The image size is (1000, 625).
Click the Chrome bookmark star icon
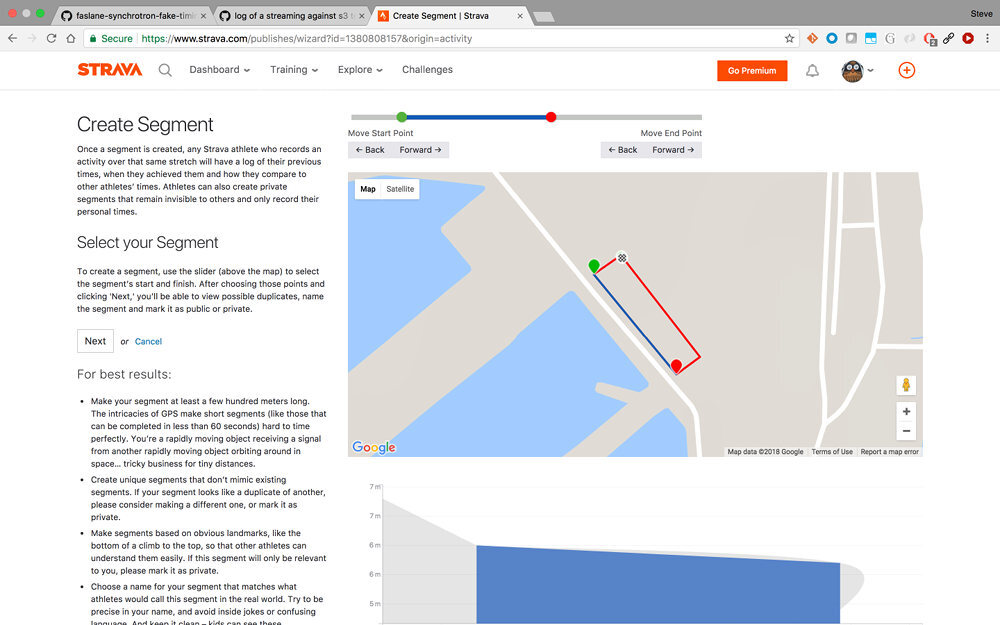click(789, 38)
